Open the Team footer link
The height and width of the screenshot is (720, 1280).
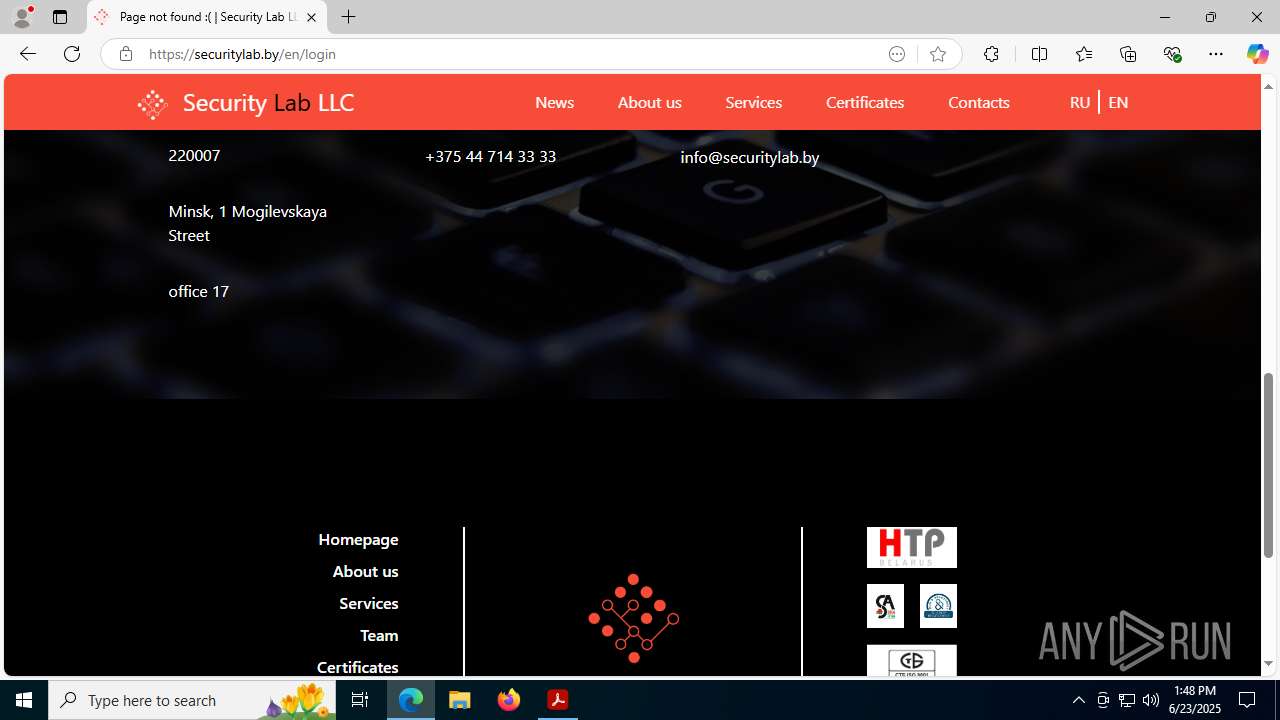pyautogui.click(x=379, y=635)
